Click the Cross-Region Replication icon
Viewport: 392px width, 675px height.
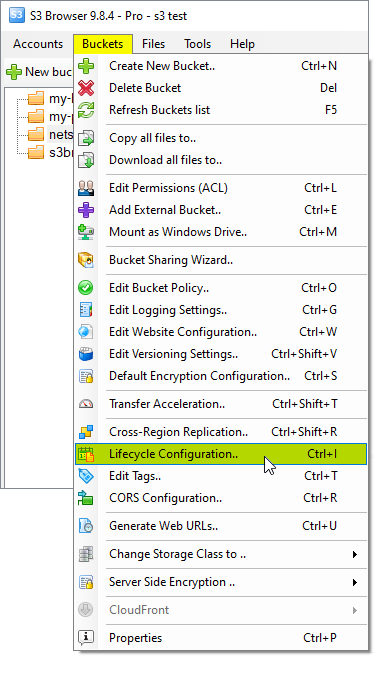(x=86, y=432)
